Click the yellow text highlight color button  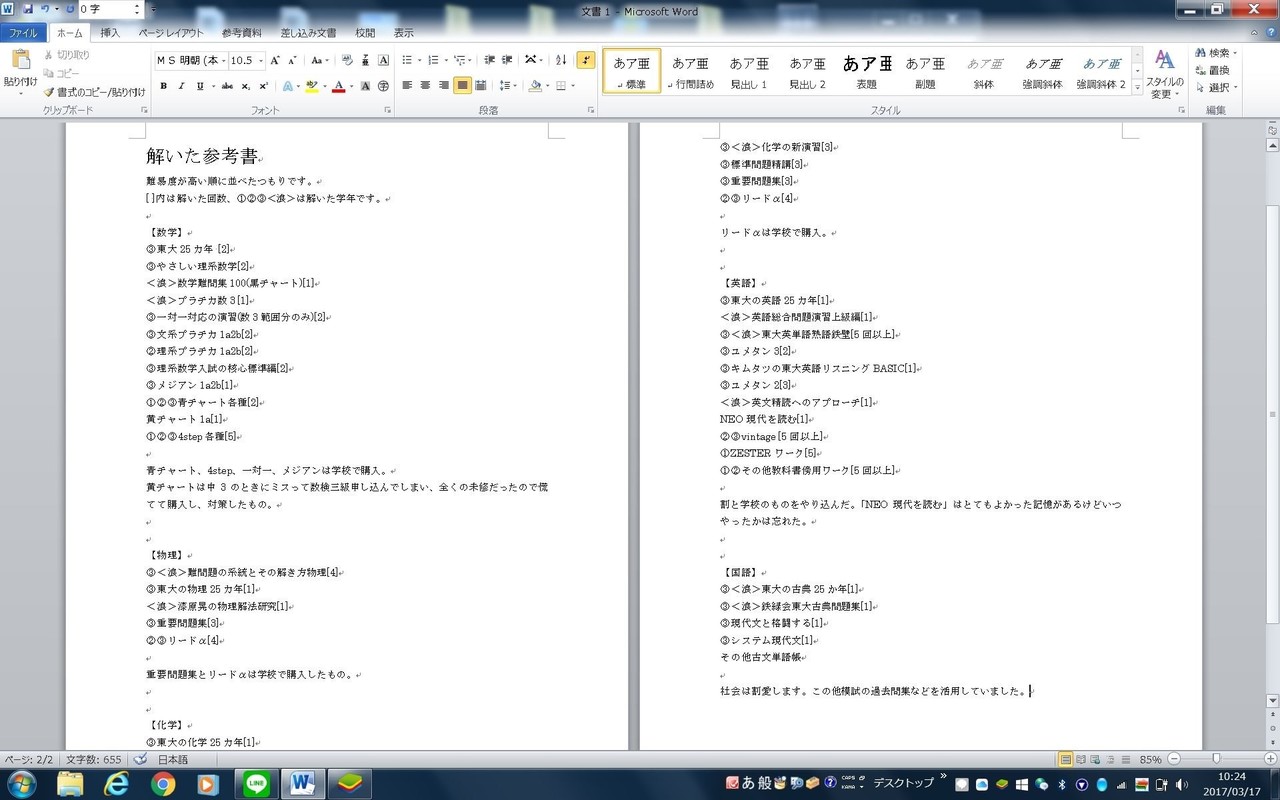[312, 86]
